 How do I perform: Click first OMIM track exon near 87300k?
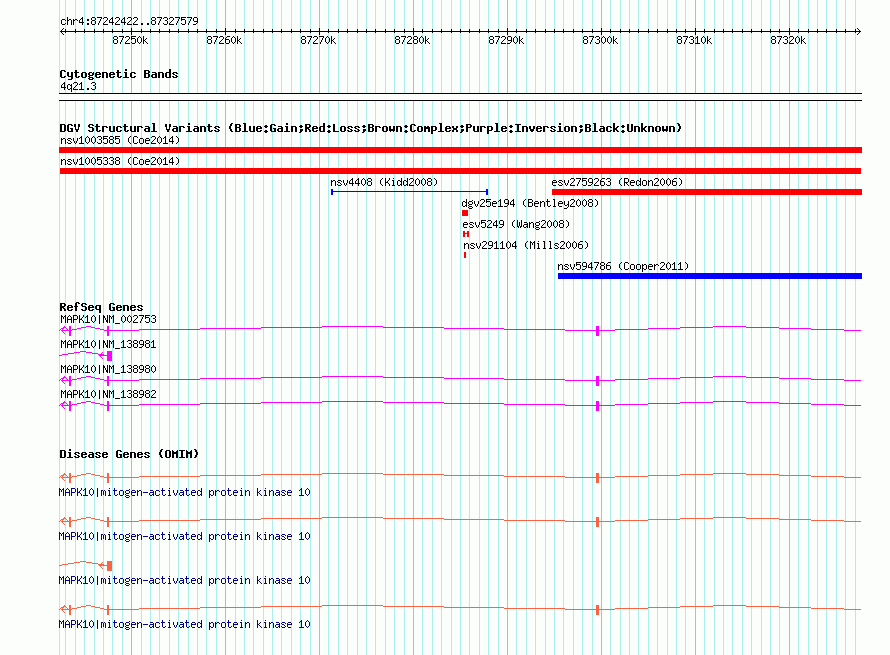click(598, 478)
